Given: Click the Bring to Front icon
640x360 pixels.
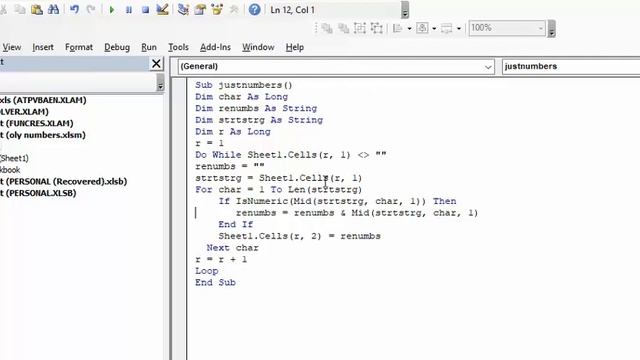Looking at the screenshot, I should (x=327, y=28).
